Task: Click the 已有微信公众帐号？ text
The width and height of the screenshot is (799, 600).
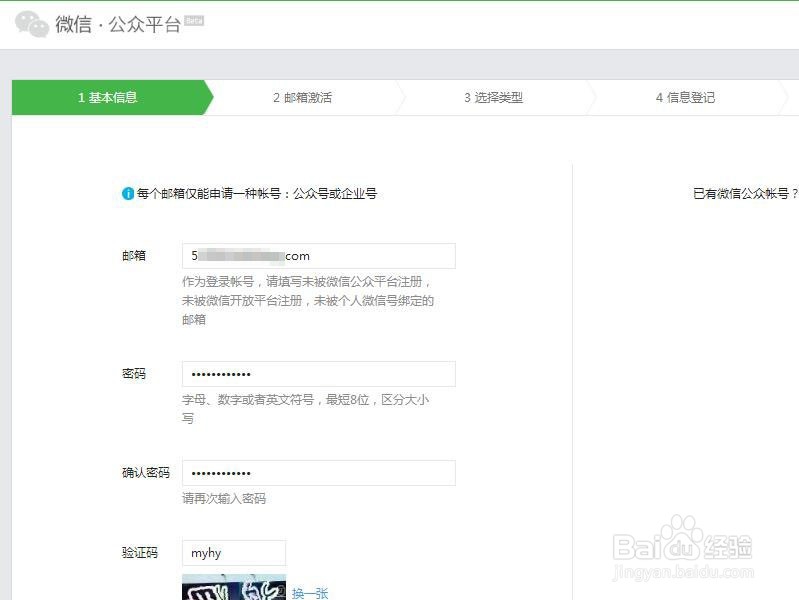Action: 745,194
